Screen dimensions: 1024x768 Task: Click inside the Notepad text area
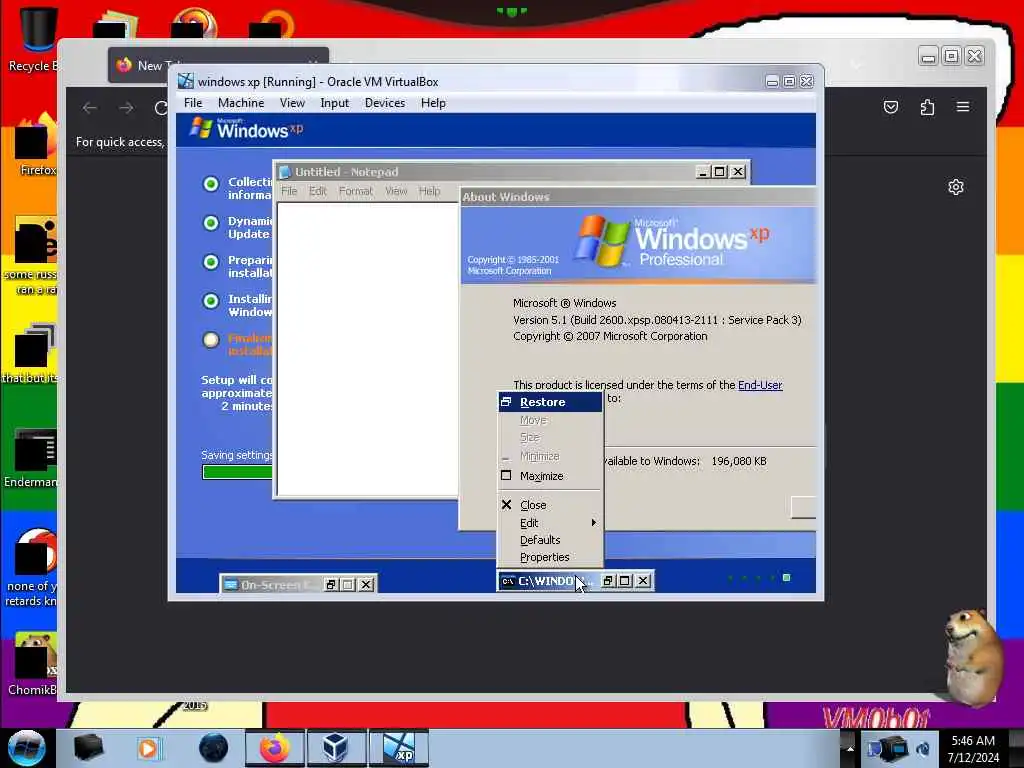(368, 349)
